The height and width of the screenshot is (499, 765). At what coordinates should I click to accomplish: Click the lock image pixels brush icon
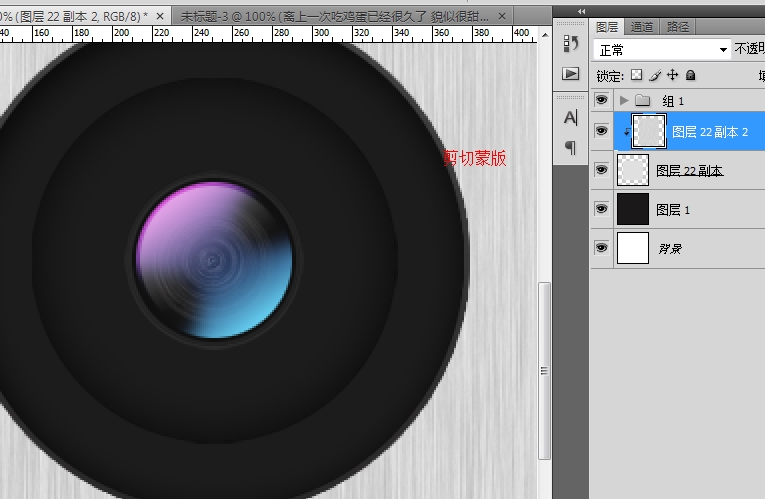[x=655, y=75]
